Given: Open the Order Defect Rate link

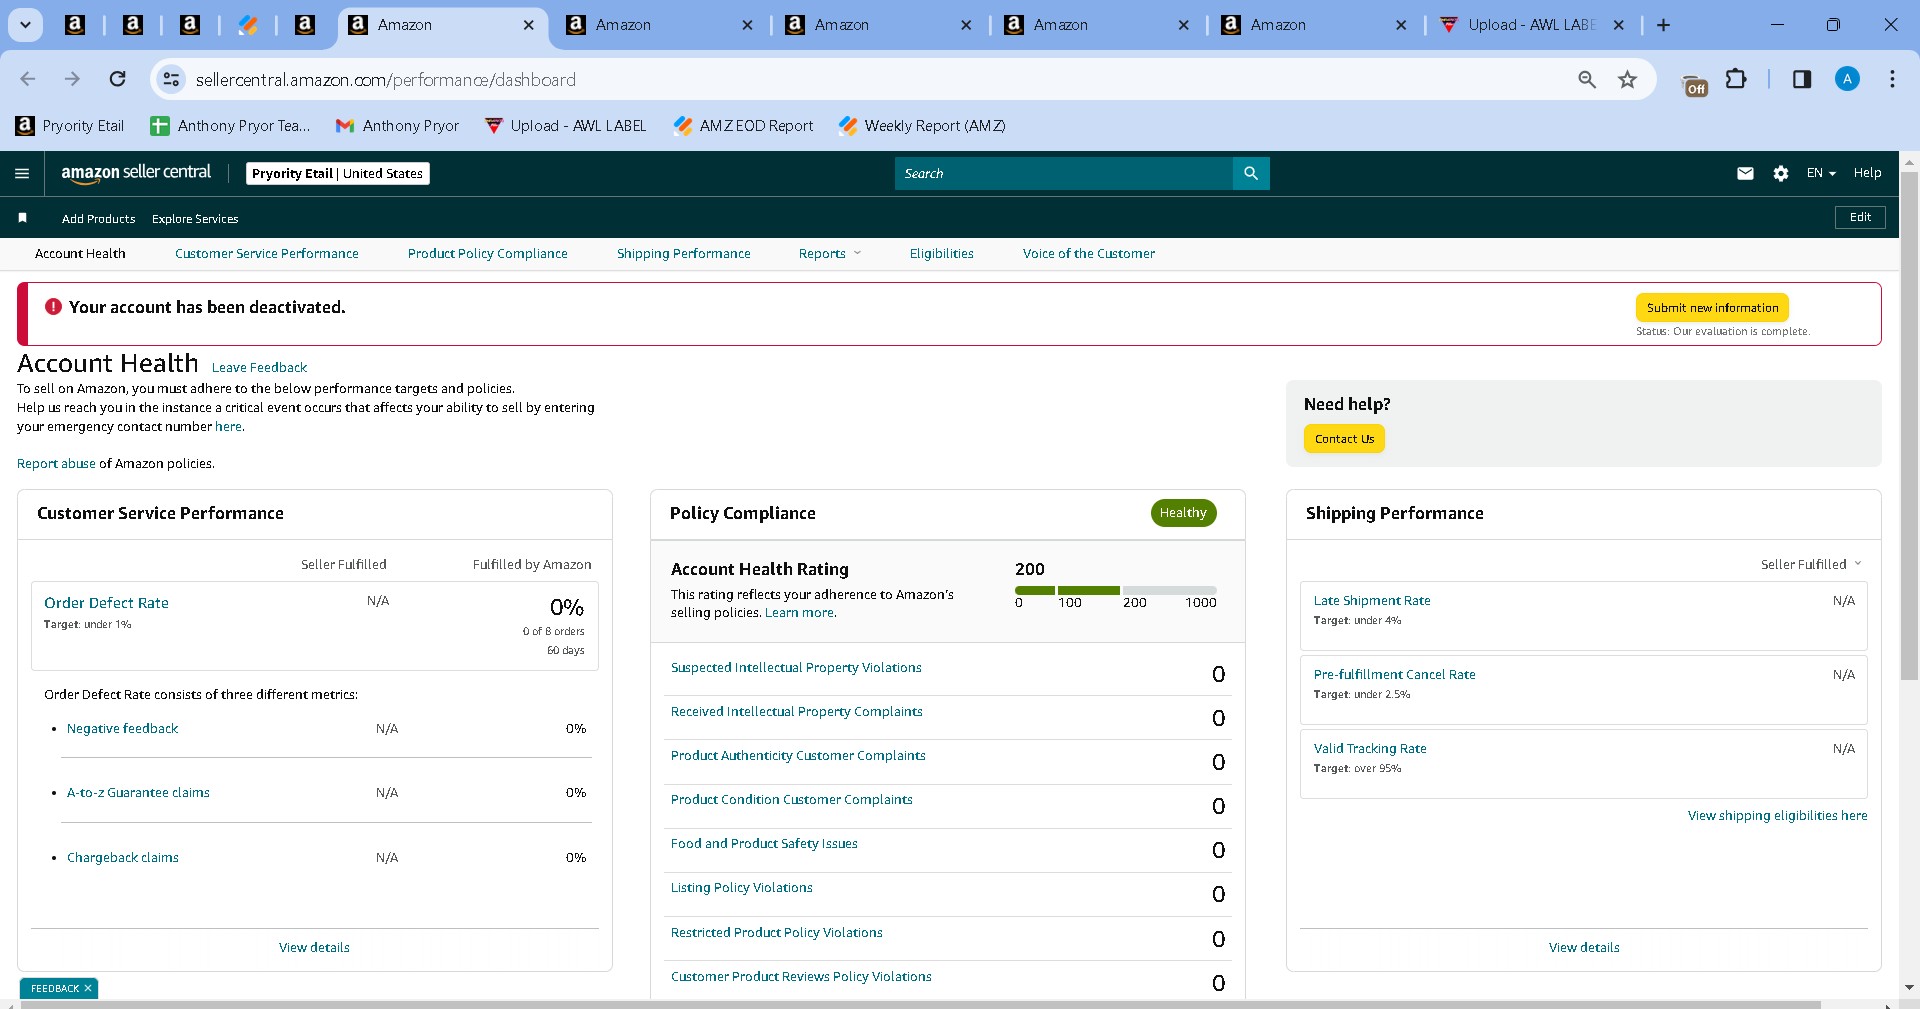Looking at the screenshot, I should pyautogui.click(x=106, y=603).
